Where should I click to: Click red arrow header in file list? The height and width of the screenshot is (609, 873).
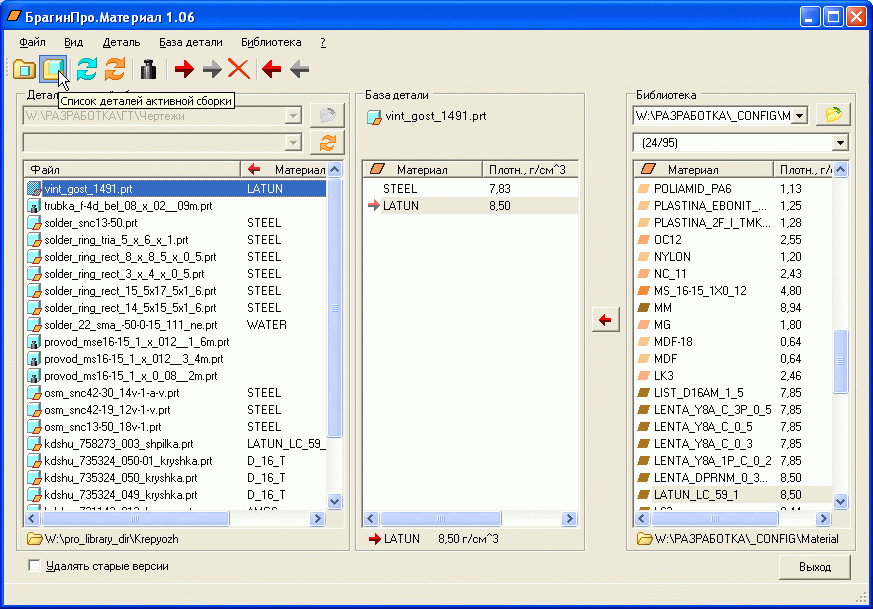[254, 169]
